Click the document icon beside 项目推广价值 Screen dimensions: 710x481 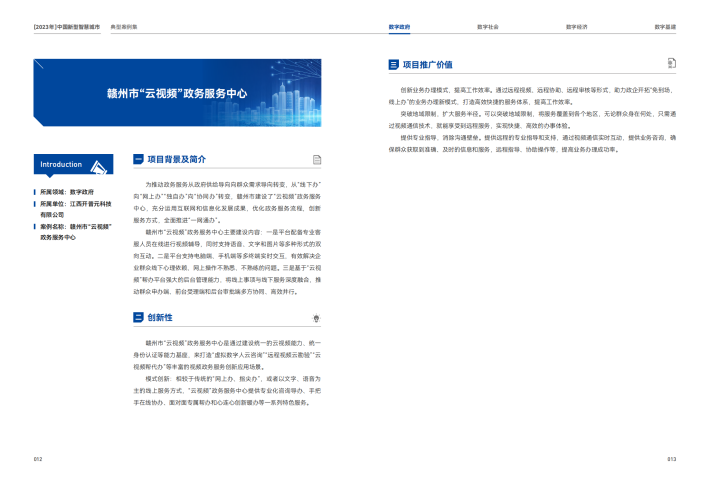tap(672, 63)
